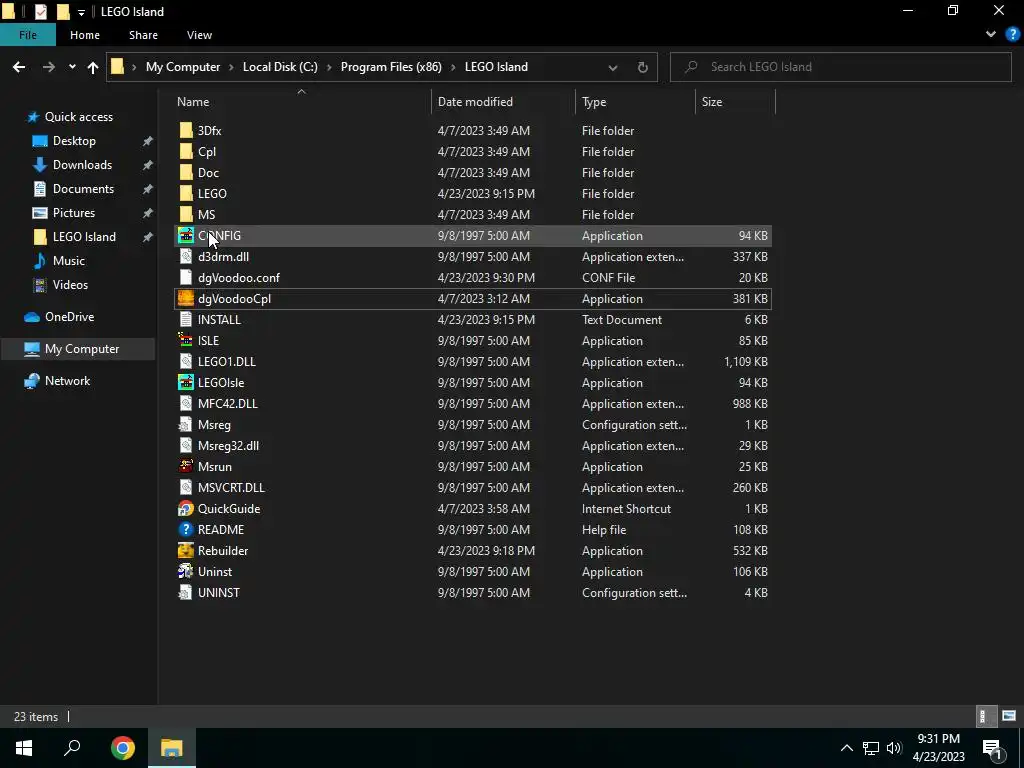Image resolution: width=1024 pixels, height=768 pixels.
Task: Open Documents in quick access
Action: pos(83,189)
